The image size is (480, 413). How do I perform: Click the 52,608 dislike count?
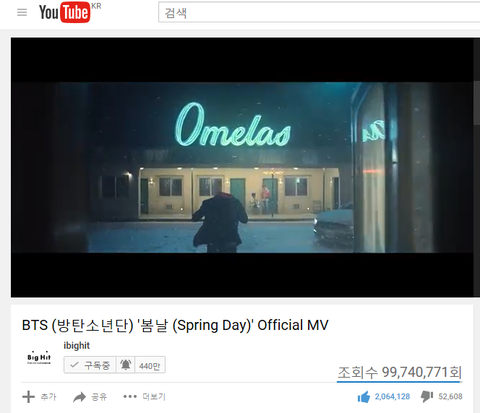click(x=450, y=396)
